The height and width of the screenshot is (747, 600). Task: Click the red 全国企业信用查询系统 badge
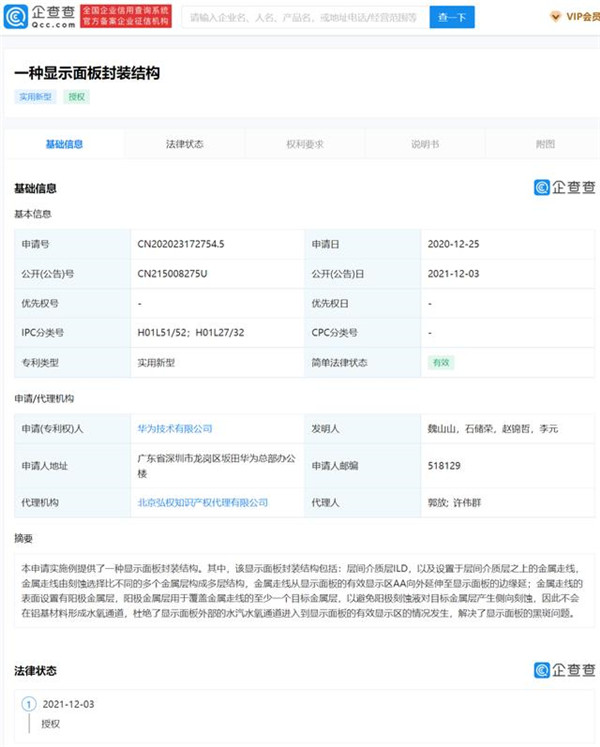point(125,17)
